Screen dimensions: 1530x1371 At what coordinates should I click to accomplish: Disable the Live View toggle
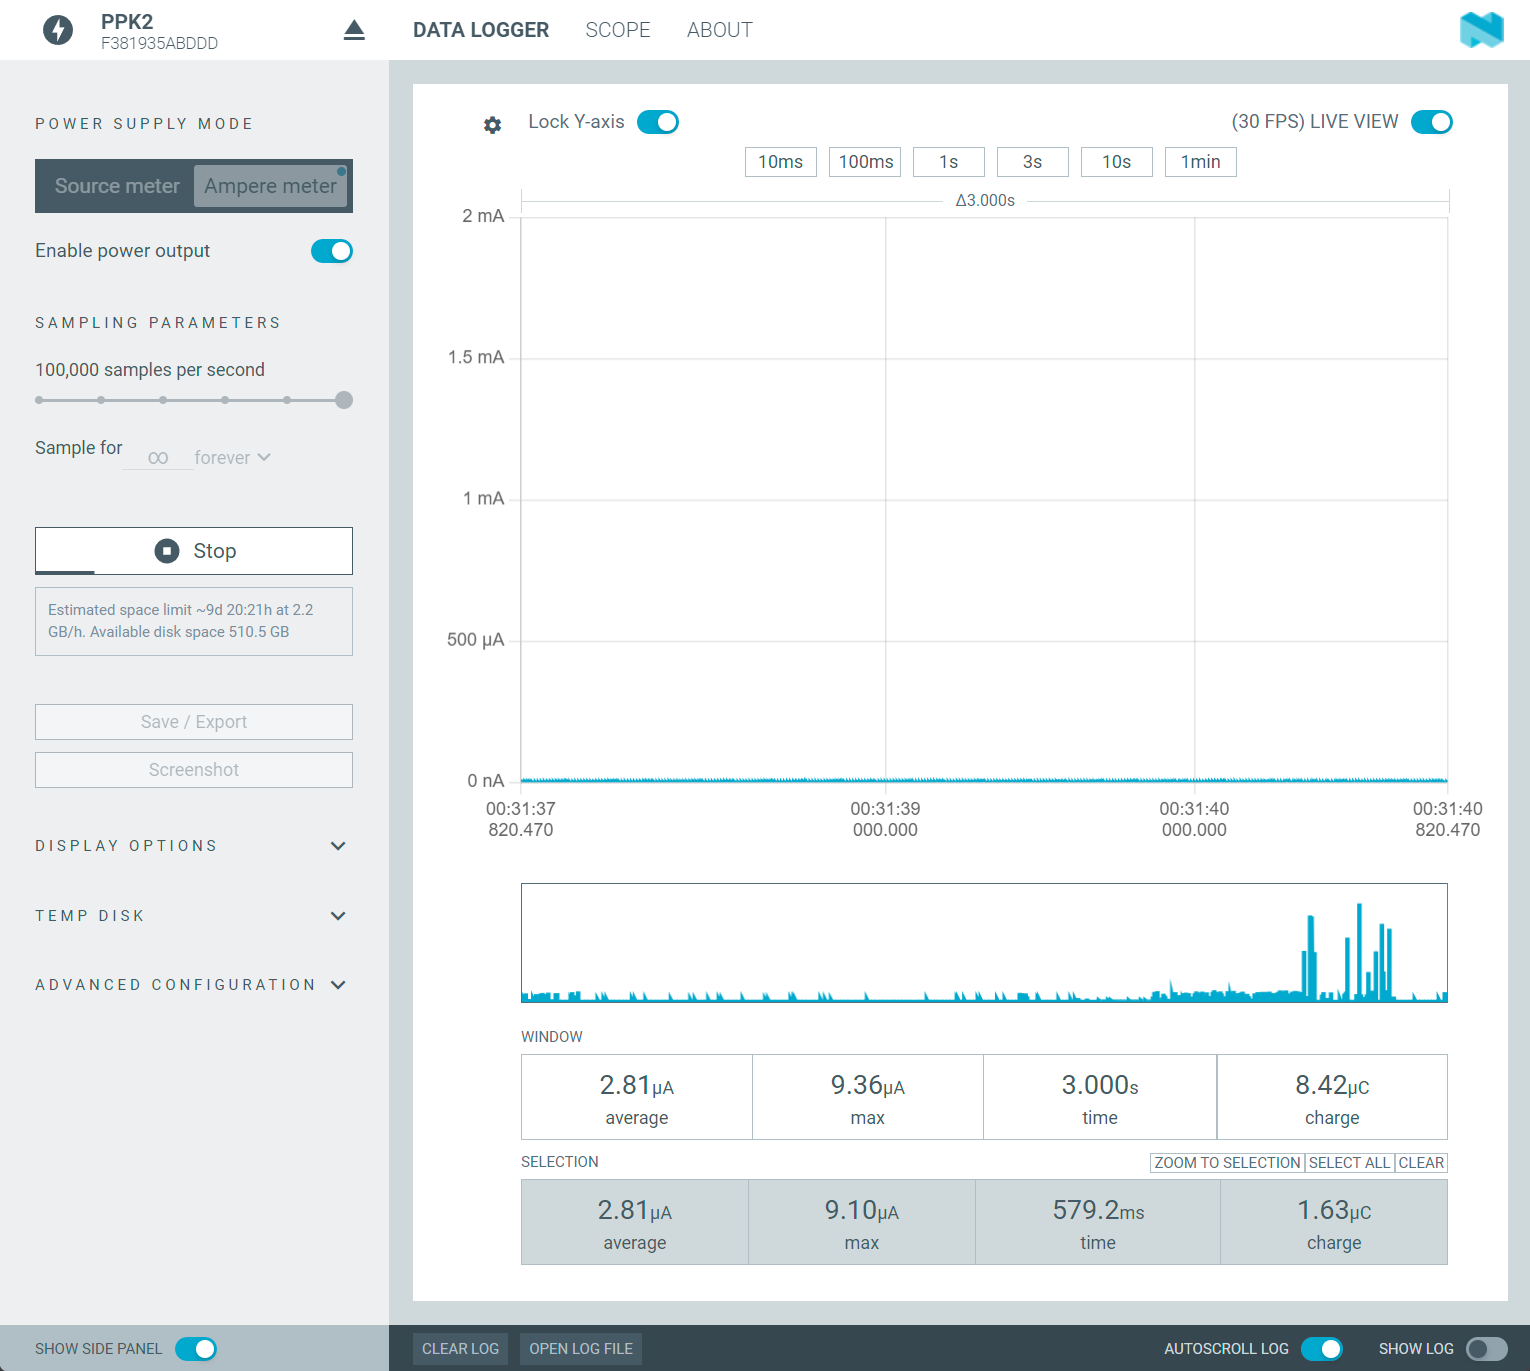[x=1431, y=122]
